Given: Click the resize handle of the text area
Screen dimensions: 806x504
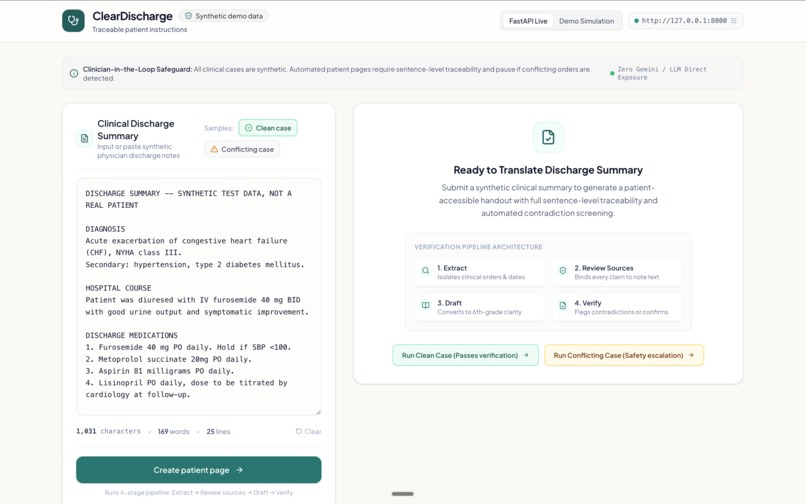Looking at the screenshot, I should point(318,411).
